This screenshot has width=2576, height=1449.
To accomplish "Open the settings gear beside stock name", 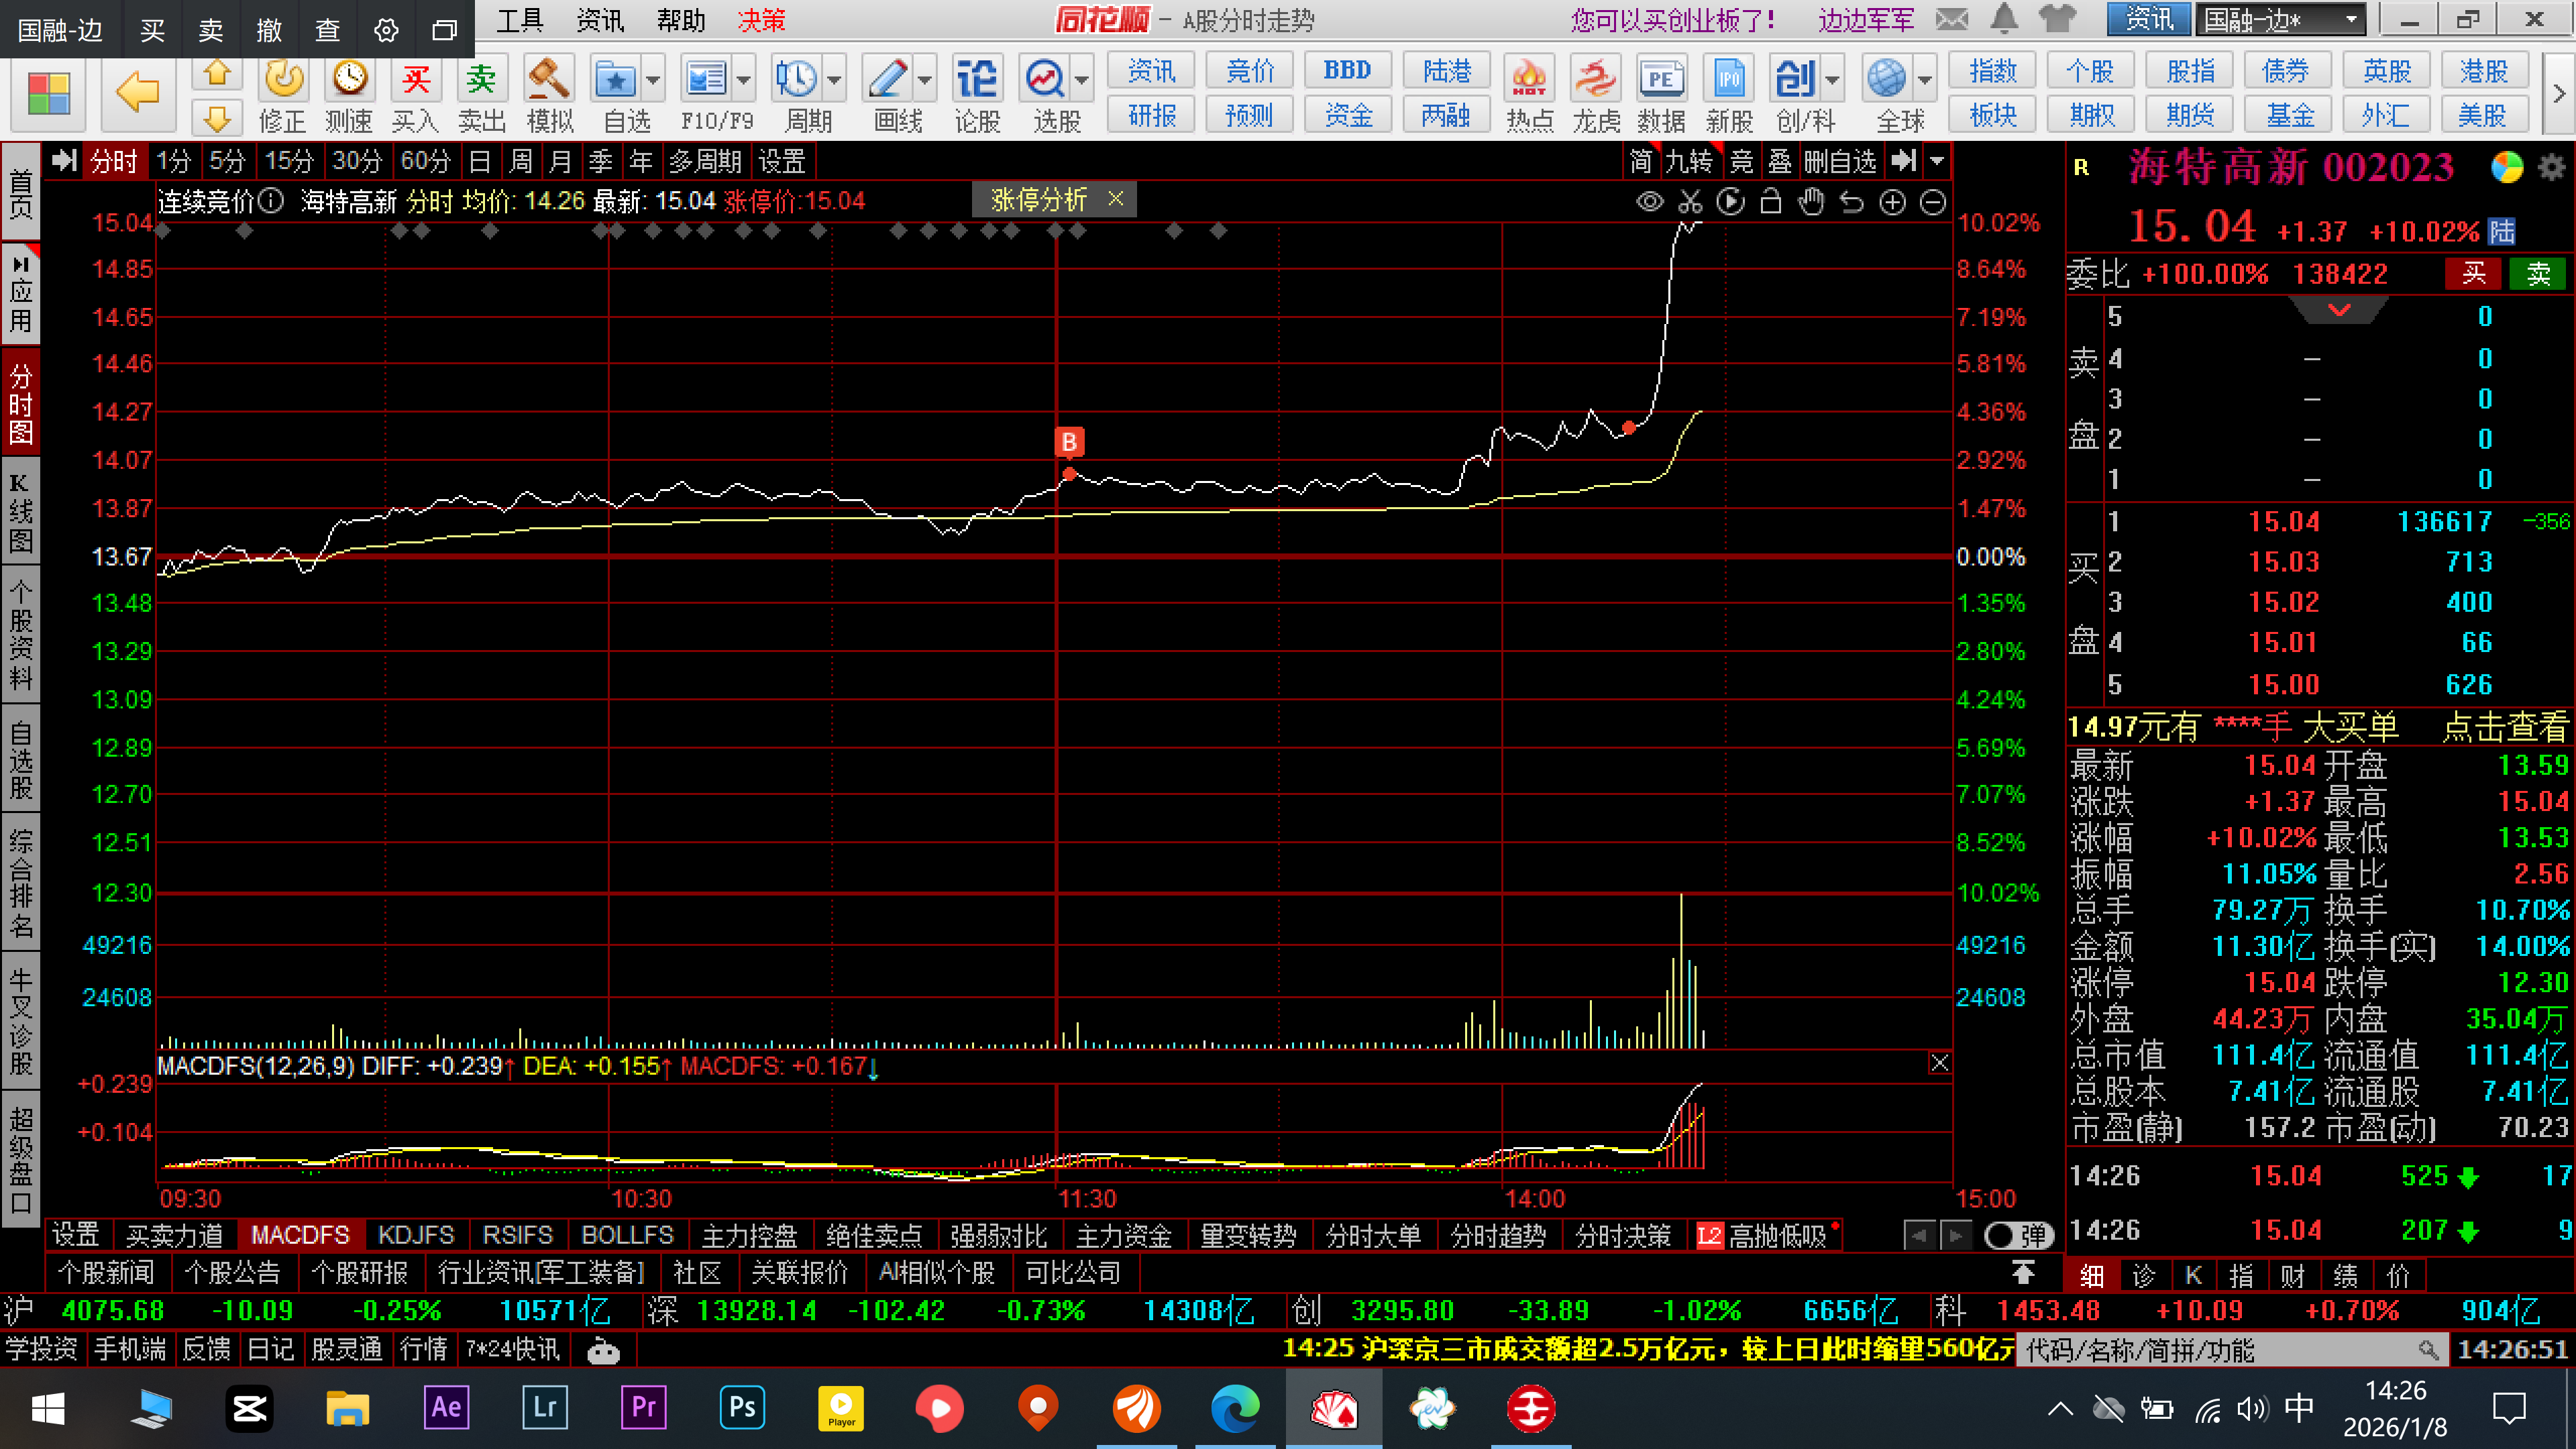I will 2552,168.
